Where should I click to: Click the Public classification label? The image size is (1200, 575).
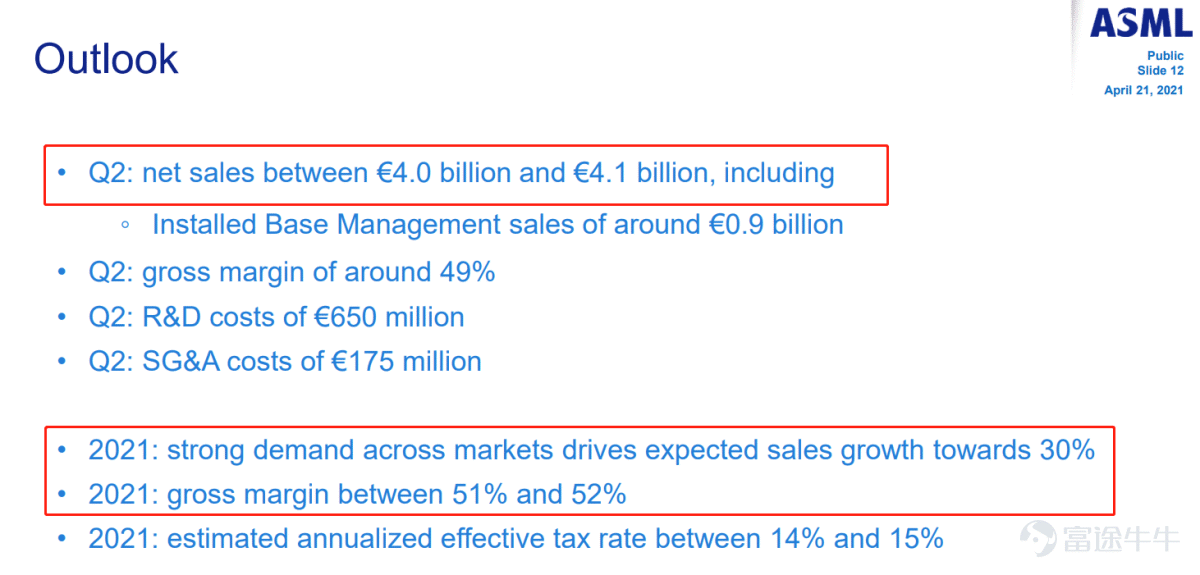(x=1165, y=57)
